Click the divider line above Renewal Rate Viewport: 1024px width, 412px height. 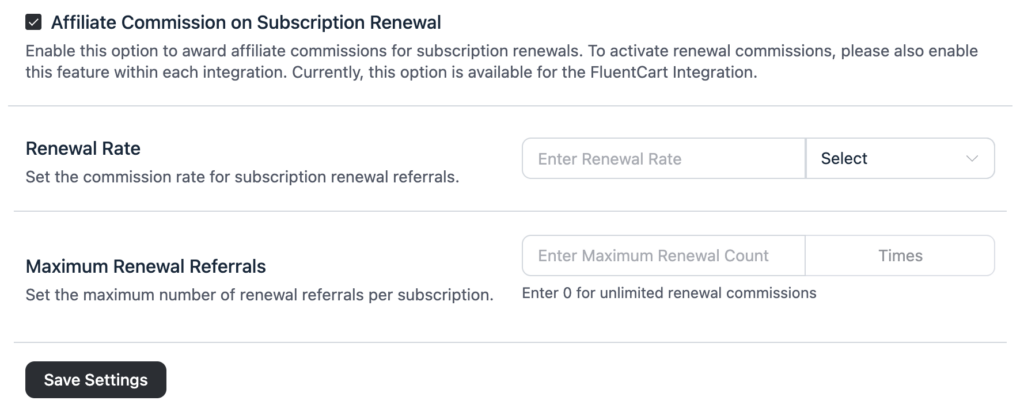coord(512,105)
